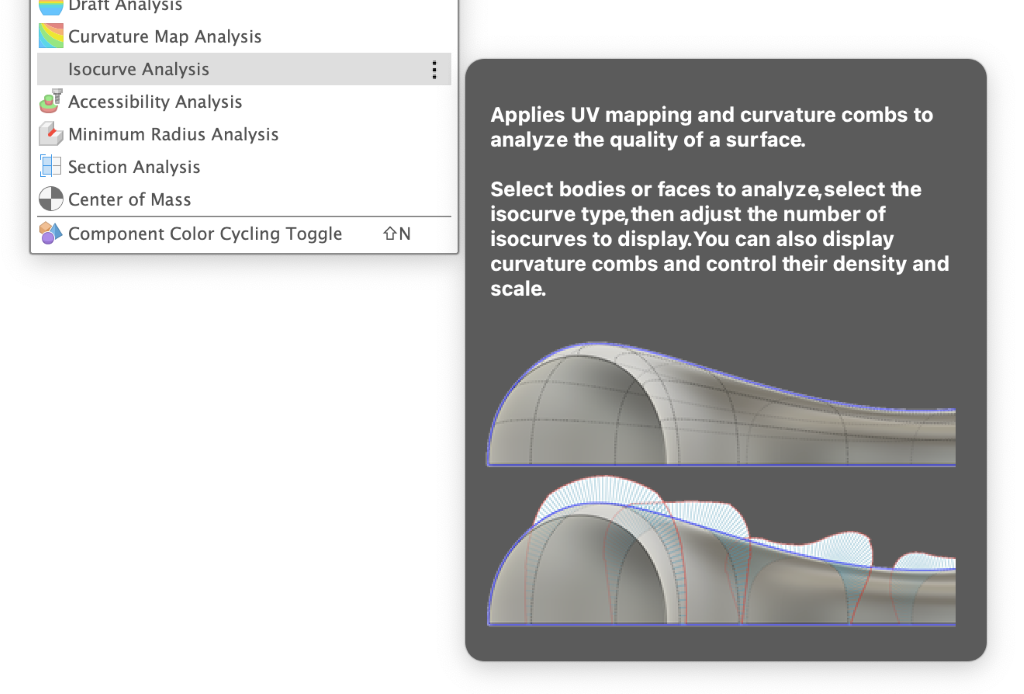Click the Accessibility Analysis icon
The width and height of the screenshot is (1024, 694).
pos(51,102)
